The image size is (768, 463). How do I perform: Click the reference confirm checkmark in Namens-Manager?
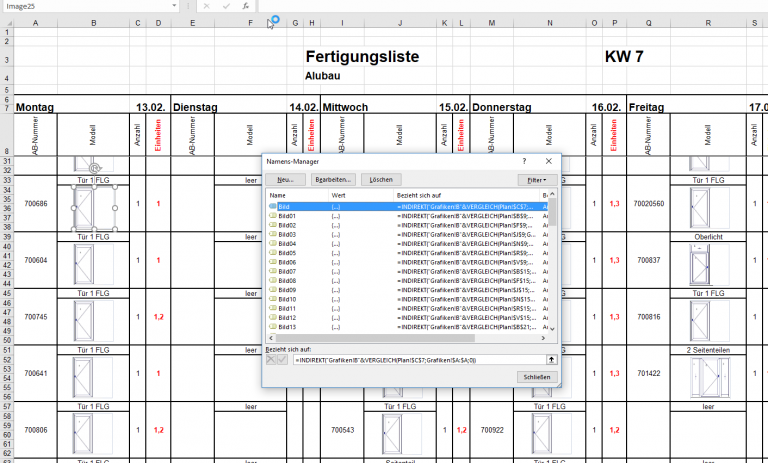[282, 360]
